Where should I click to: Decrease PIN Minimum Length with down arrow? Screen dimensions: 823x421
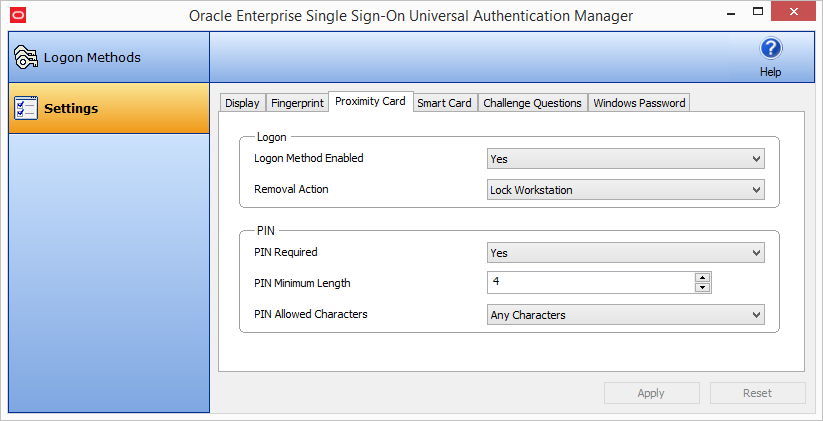pos(703,288)
